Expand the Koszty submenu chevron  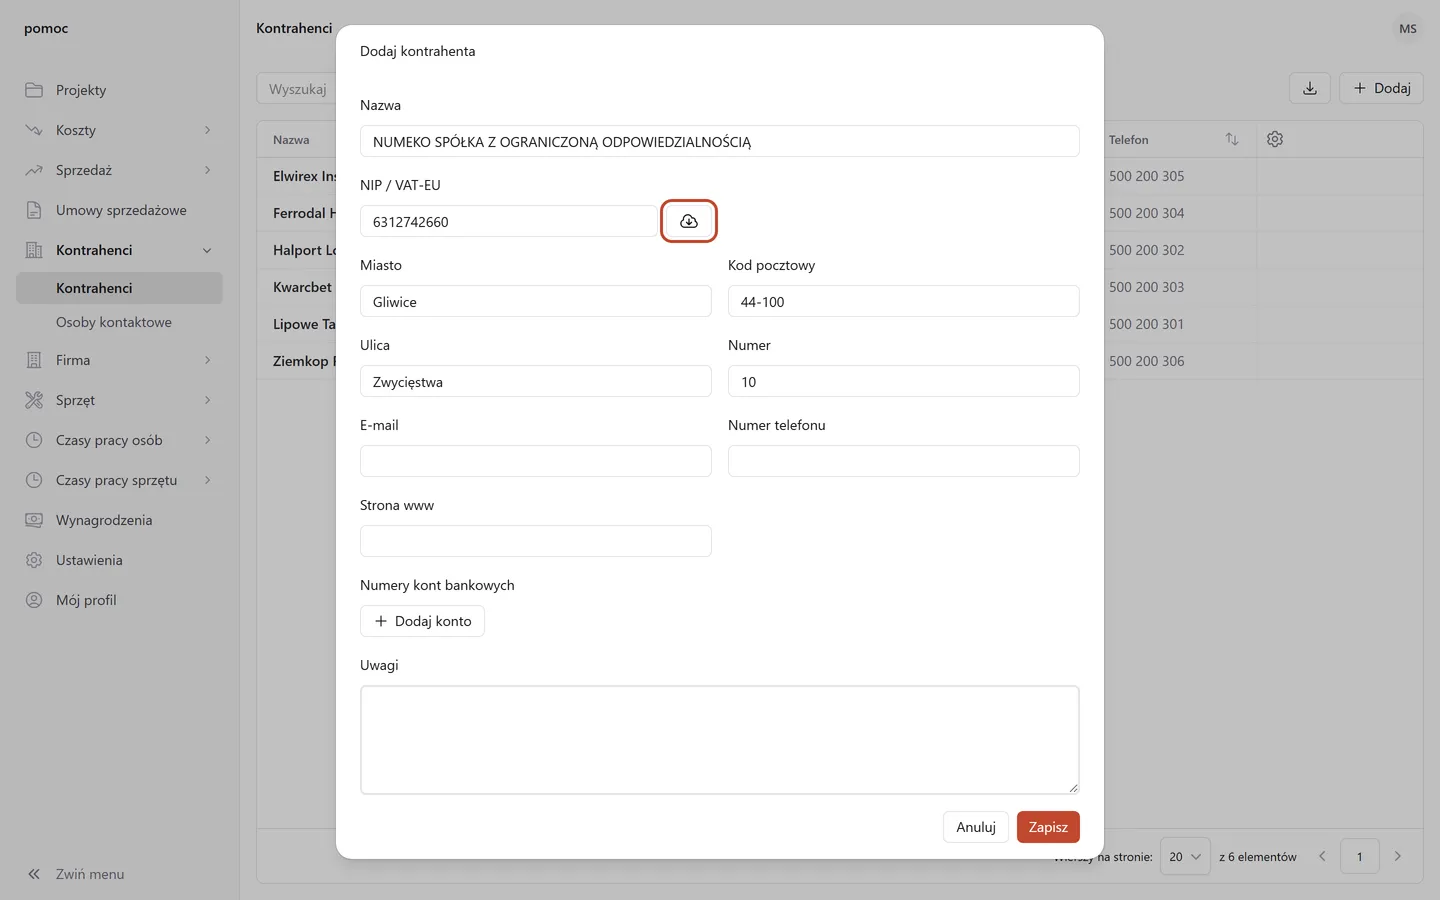[x=208, y=130]
